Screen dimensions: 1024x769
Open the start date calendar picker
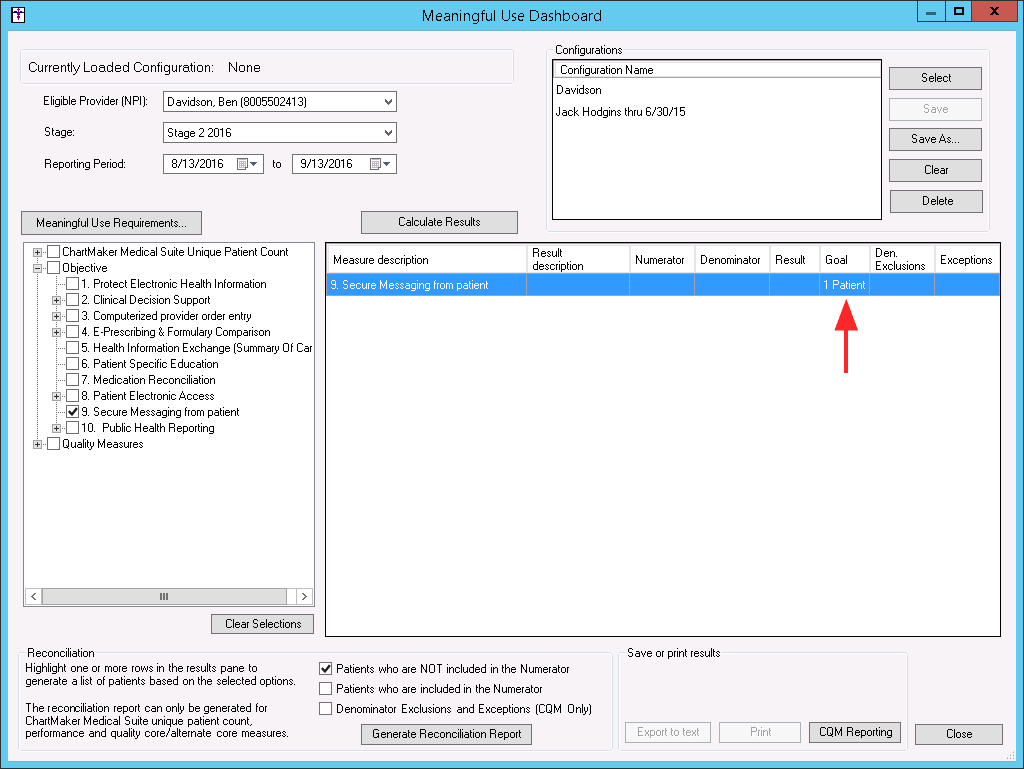pyautogui.click(x=247, y=164)
